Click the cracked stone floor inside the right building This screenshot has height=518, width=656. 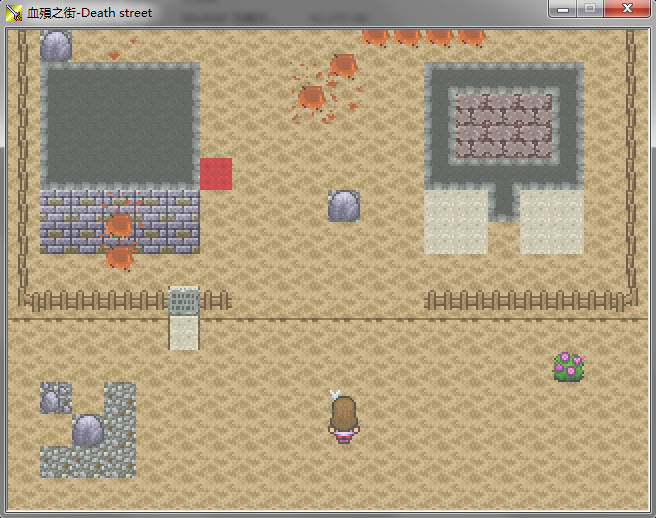pyautogui.click(x=504, y=126)
